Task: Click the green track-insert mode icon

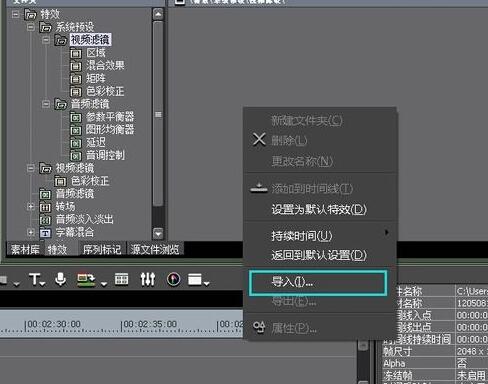Action: (86, 280)
